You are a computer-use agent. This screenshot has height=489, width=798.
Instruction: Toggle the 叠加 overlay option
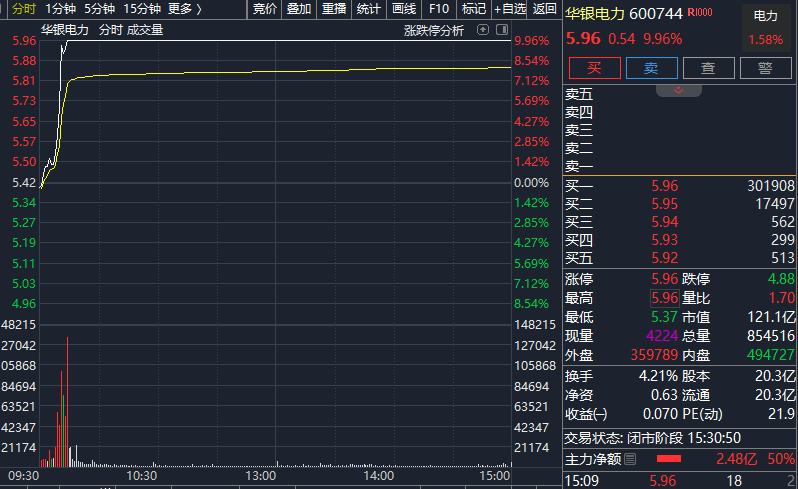tap(299, 9)
